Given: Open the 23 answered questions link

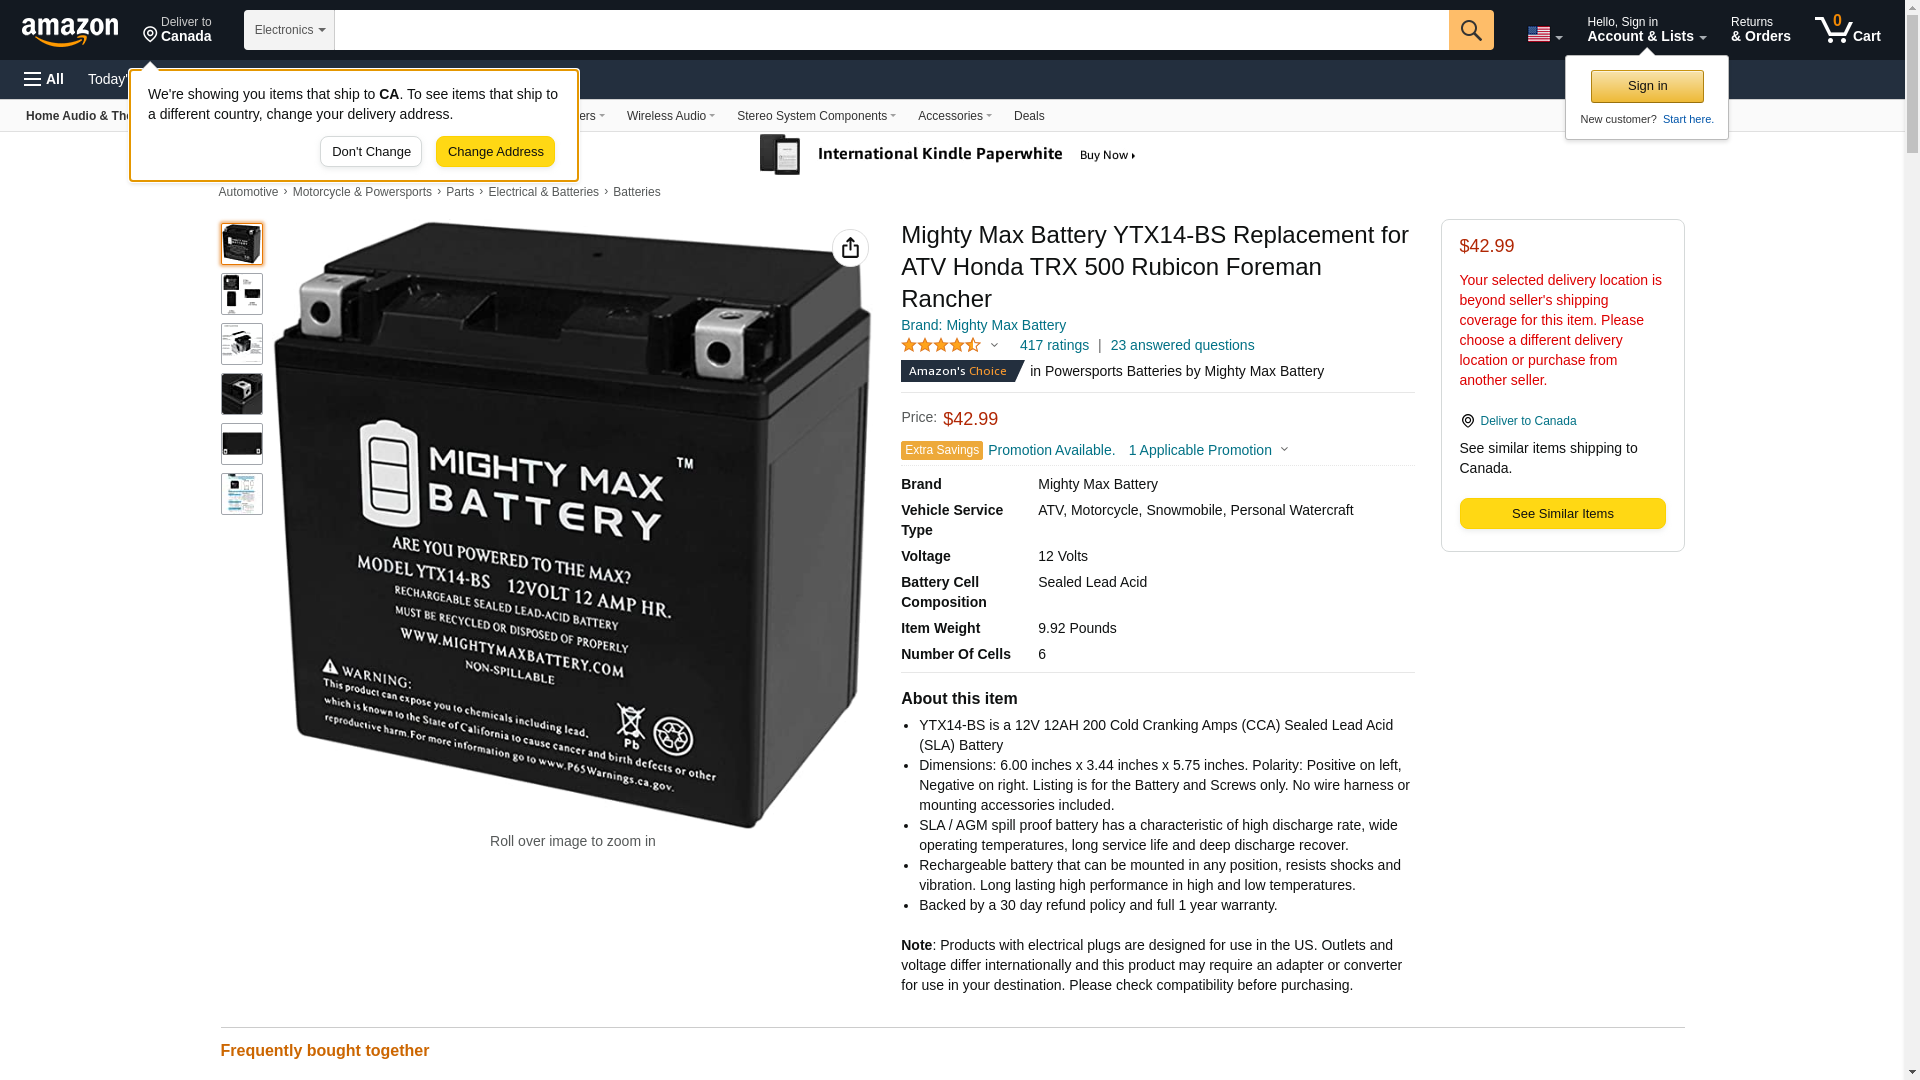Looking at the screenshot, I should point(1182,345).
